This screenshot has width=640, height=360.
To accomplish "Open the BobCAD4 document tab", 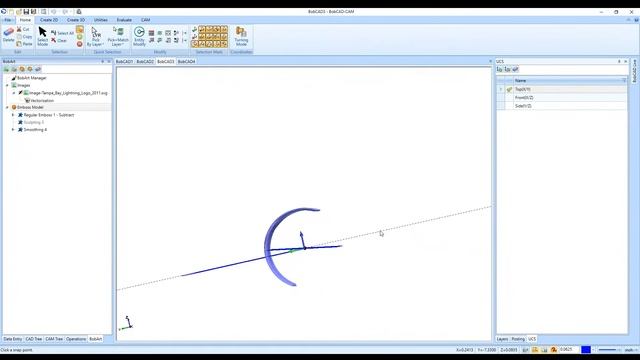I will coord(187,62).
